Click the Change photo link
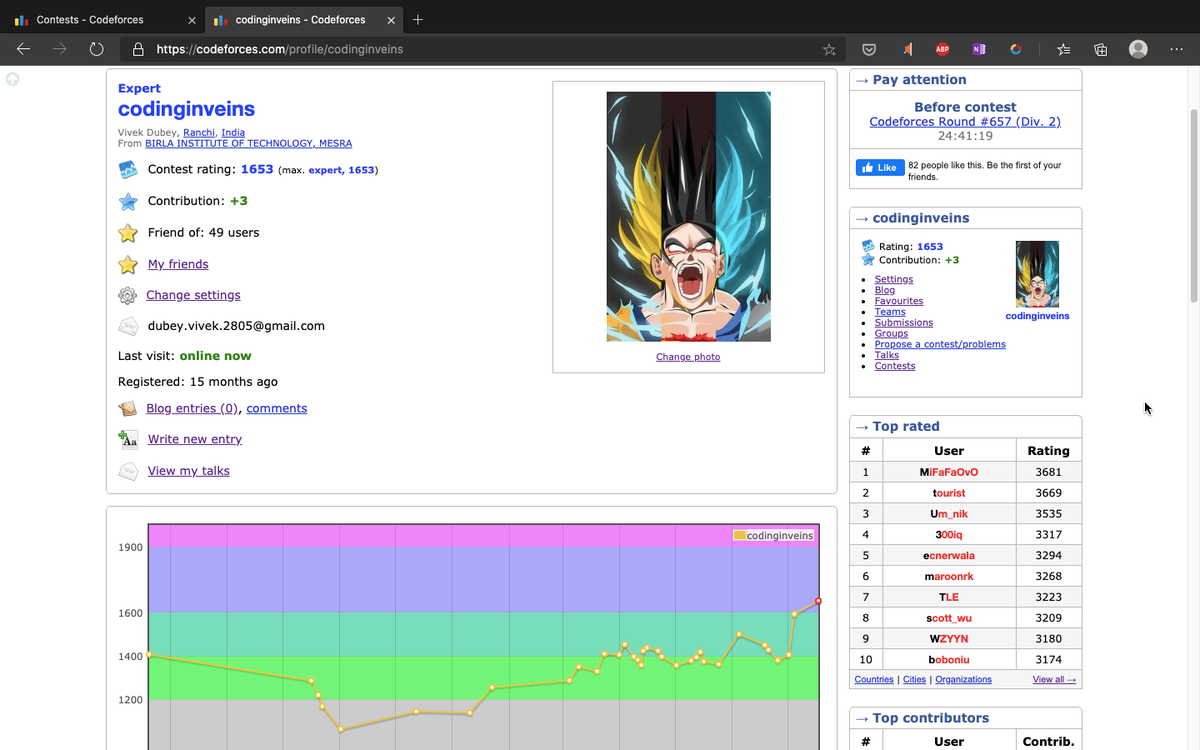Viewport: 1200px width, 750px height. pyautogui.click(x=688, y=357)
